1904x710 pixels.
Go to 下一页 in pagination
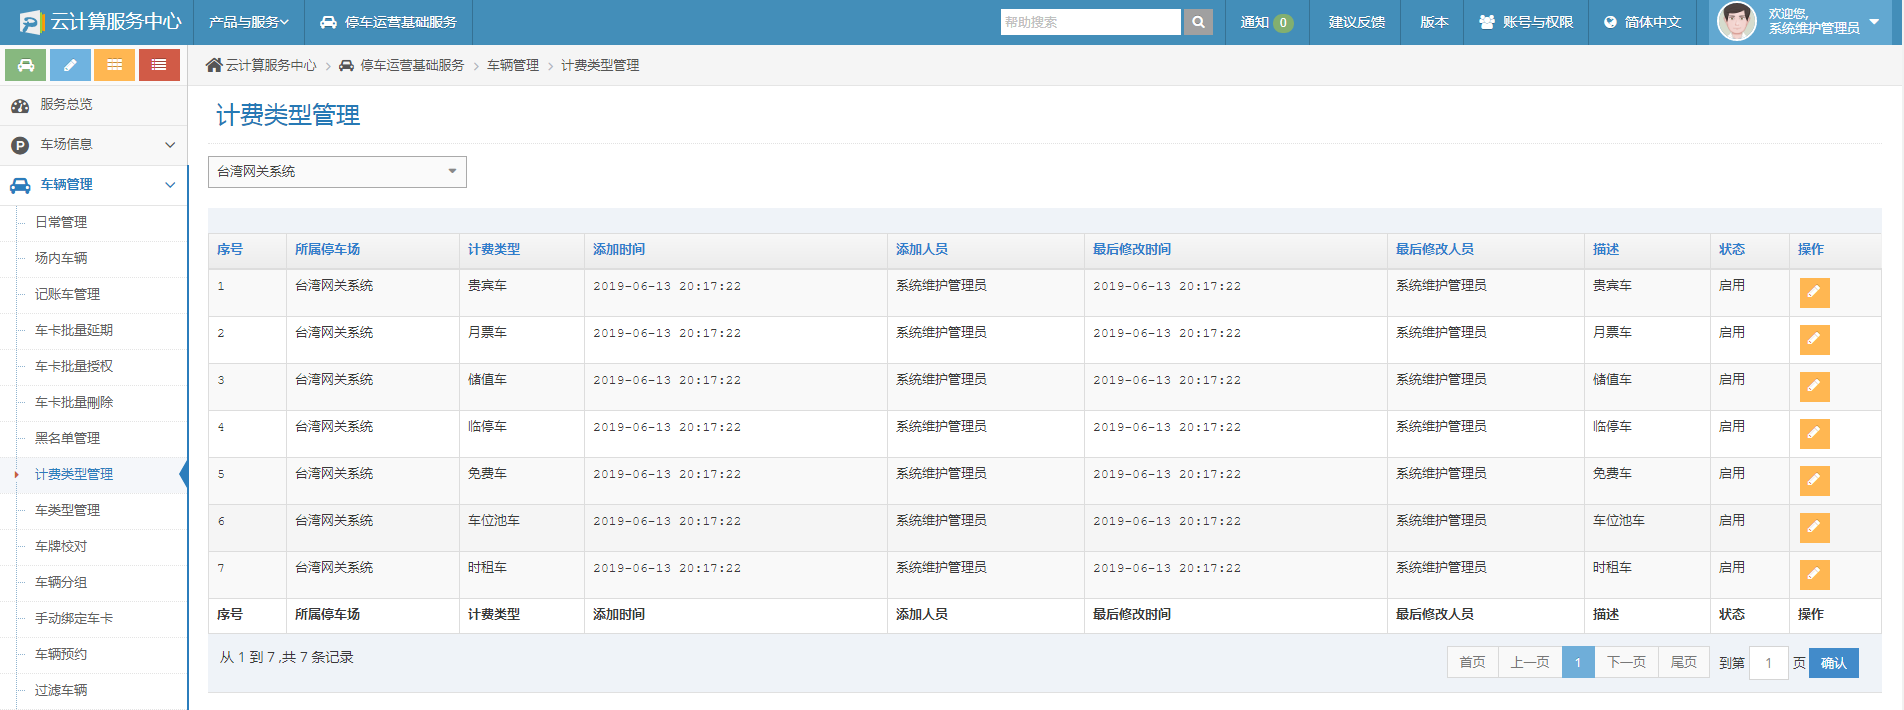1626,663
